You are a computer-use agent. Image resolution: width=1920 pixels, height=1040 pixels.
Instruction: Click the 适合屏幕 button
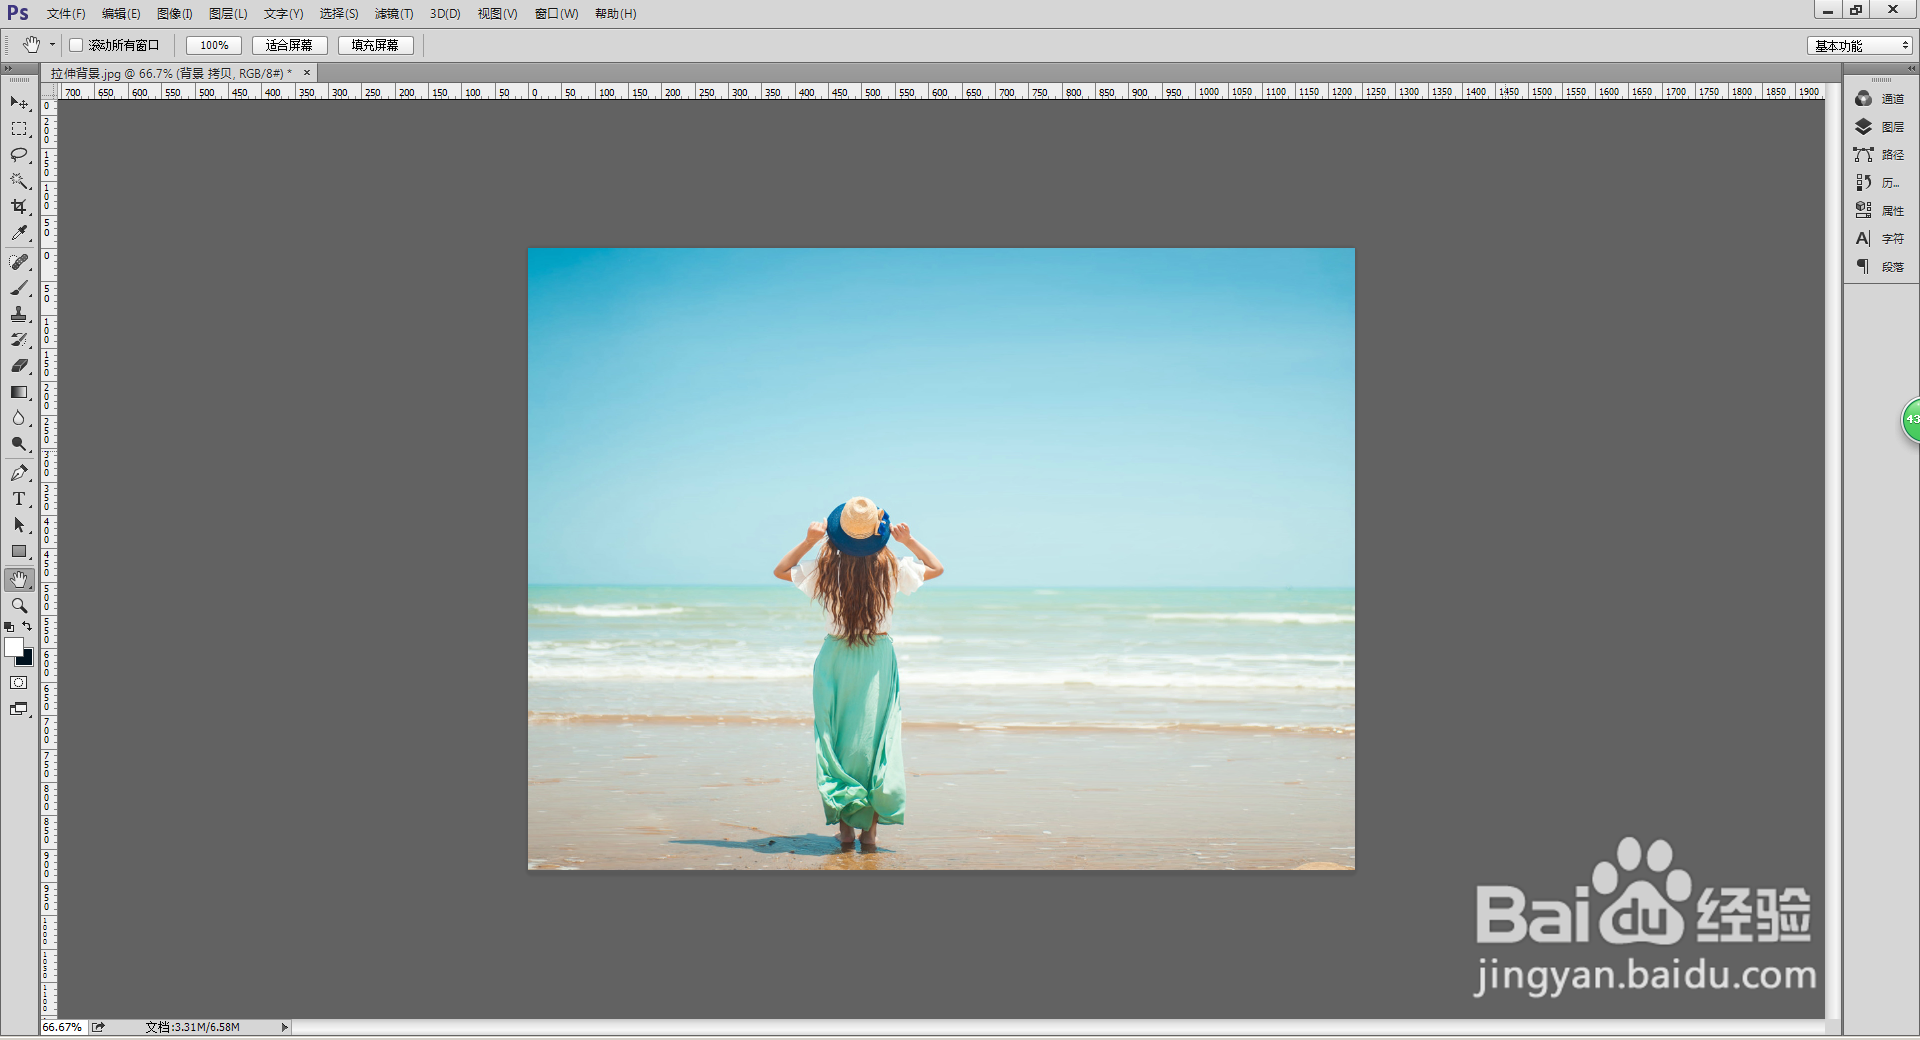pyautogui.click(x=289, y=45)
